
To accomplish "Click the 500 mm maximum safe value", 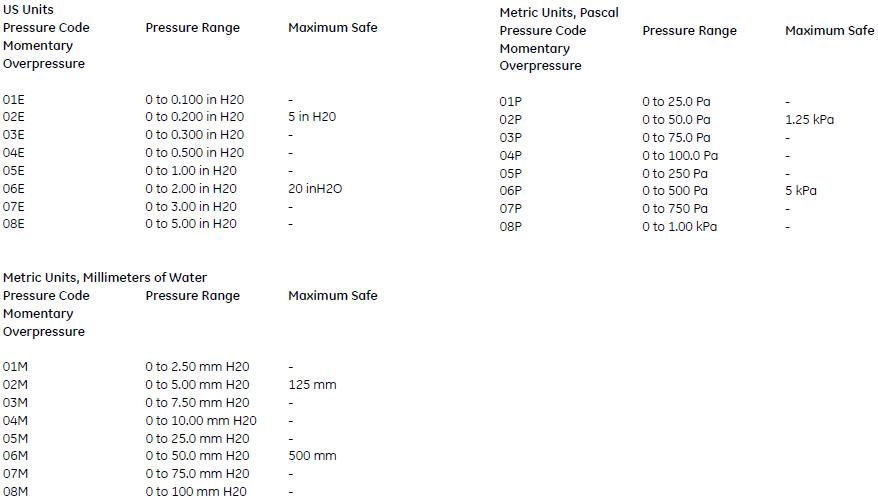I will [312, 455].
